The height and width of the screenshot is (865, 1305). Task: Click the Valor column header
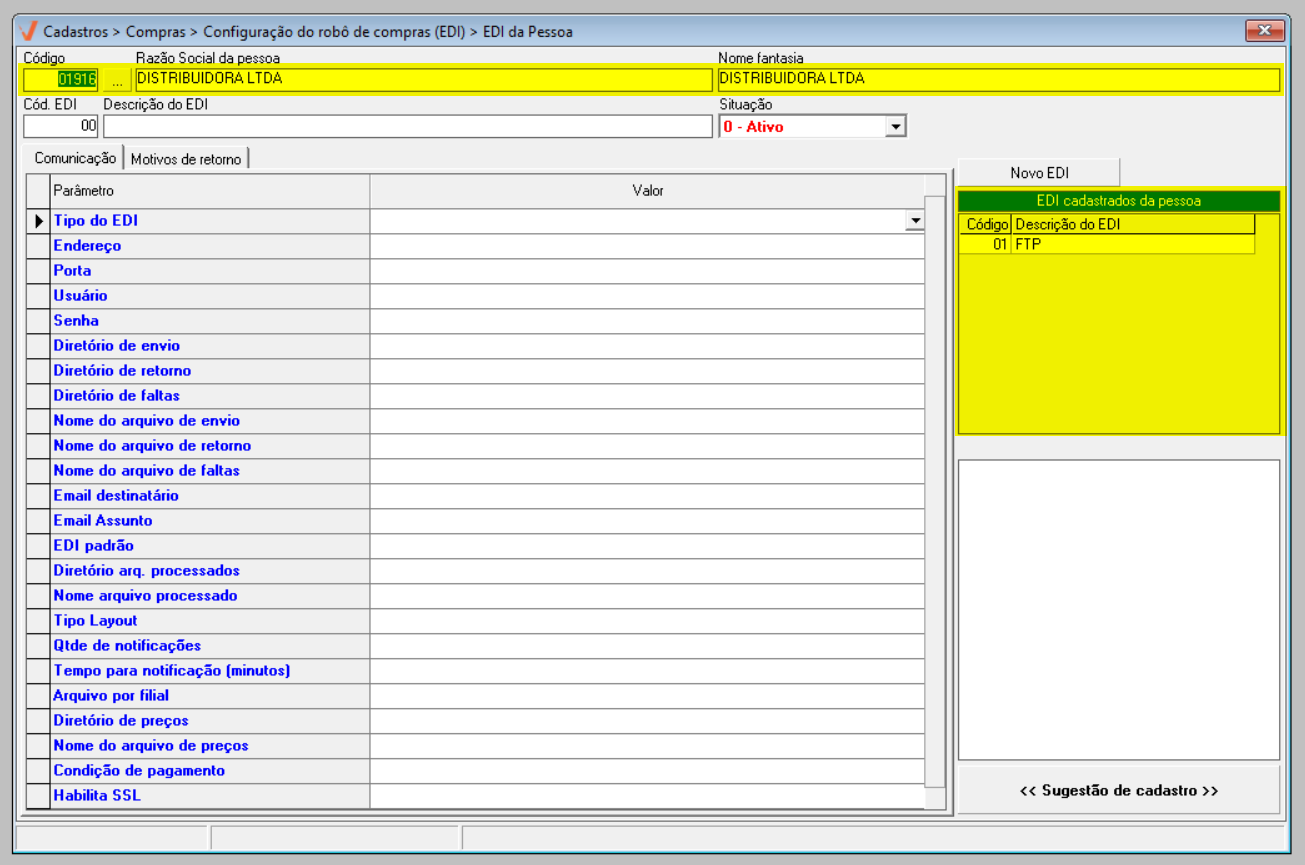click(647, 190)
